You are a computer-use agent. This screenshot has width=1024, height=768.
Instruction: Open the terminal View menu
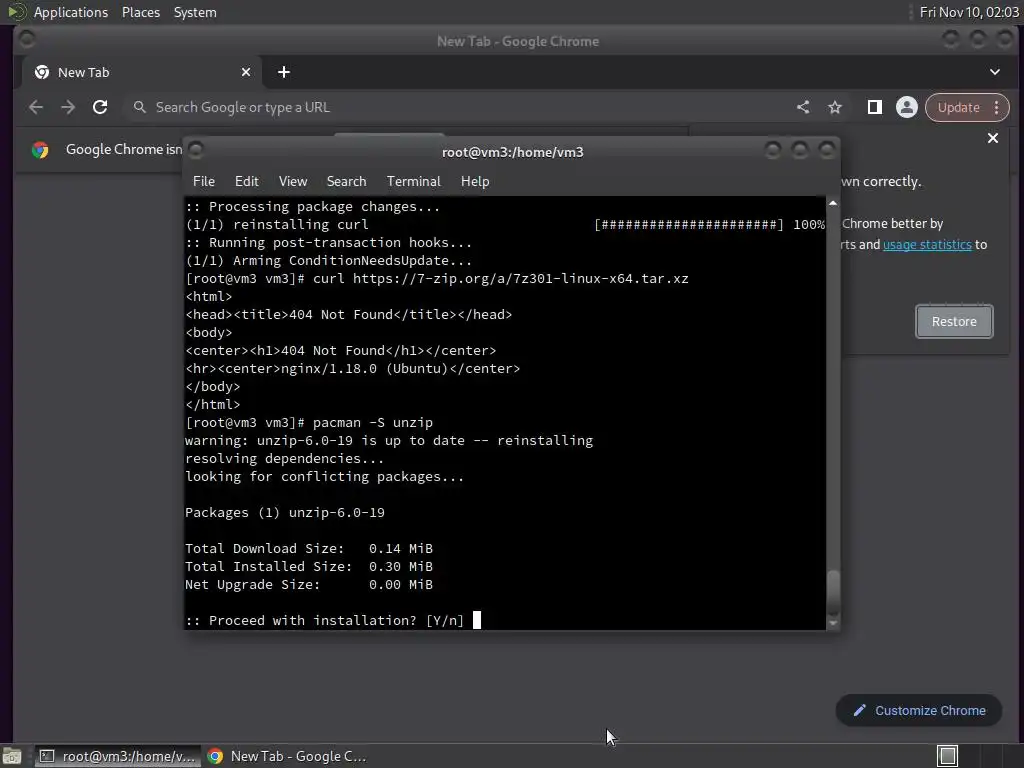(293, 181)
